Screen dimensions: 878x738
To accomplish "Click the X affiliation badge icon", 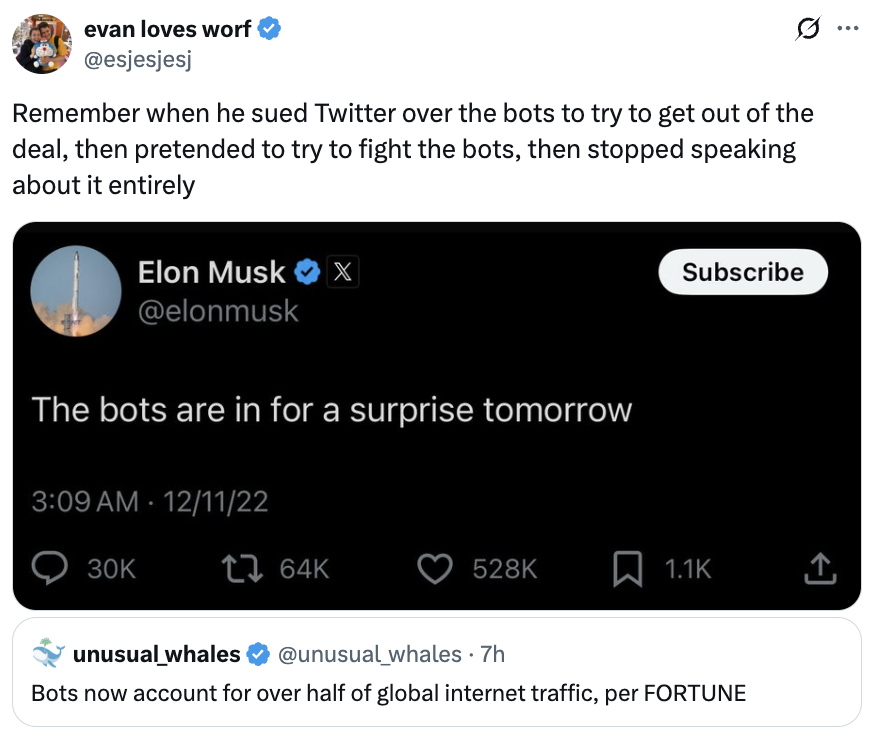I will click(x=343, y=272).
